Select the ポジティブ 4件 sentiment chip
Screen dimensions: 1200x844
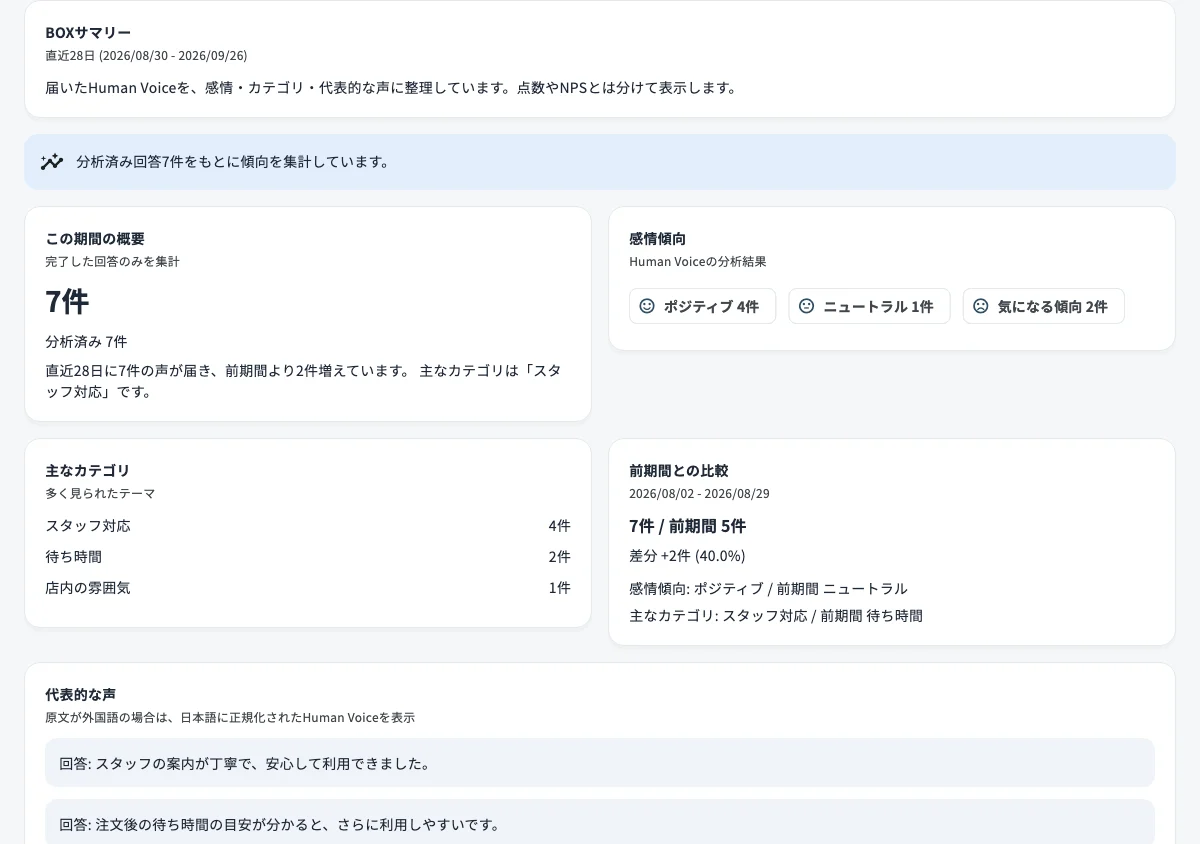pos(702,306)
